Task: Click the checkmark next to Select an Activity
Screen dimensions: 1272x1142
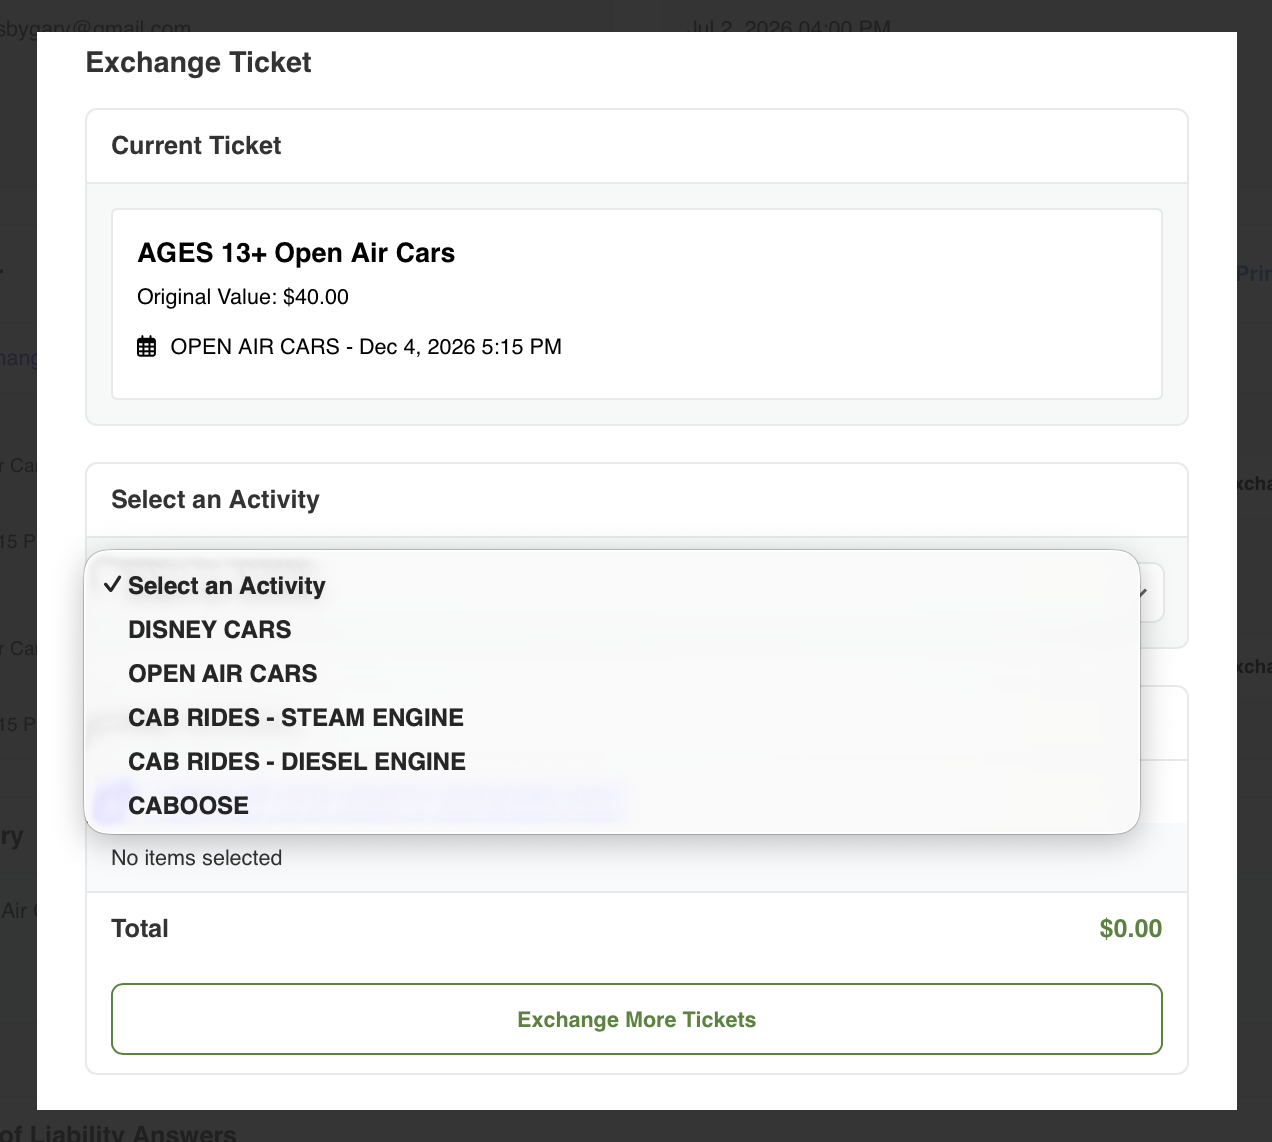Action: pos(112,585)
